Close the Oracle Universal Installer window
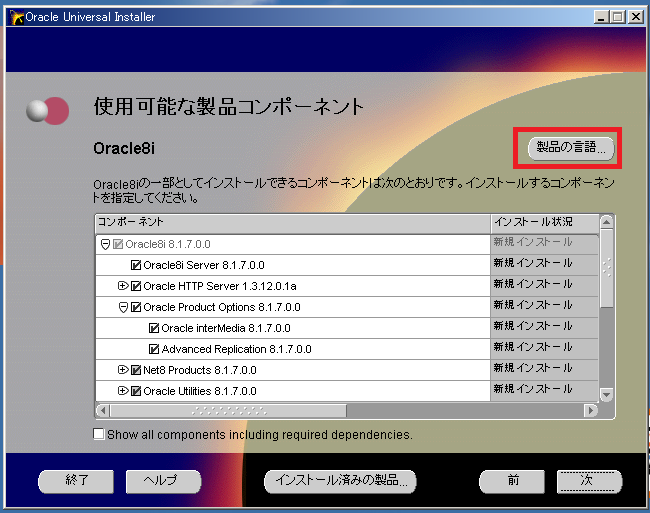This screenshot has width=650, height=513. click(635, 17)
